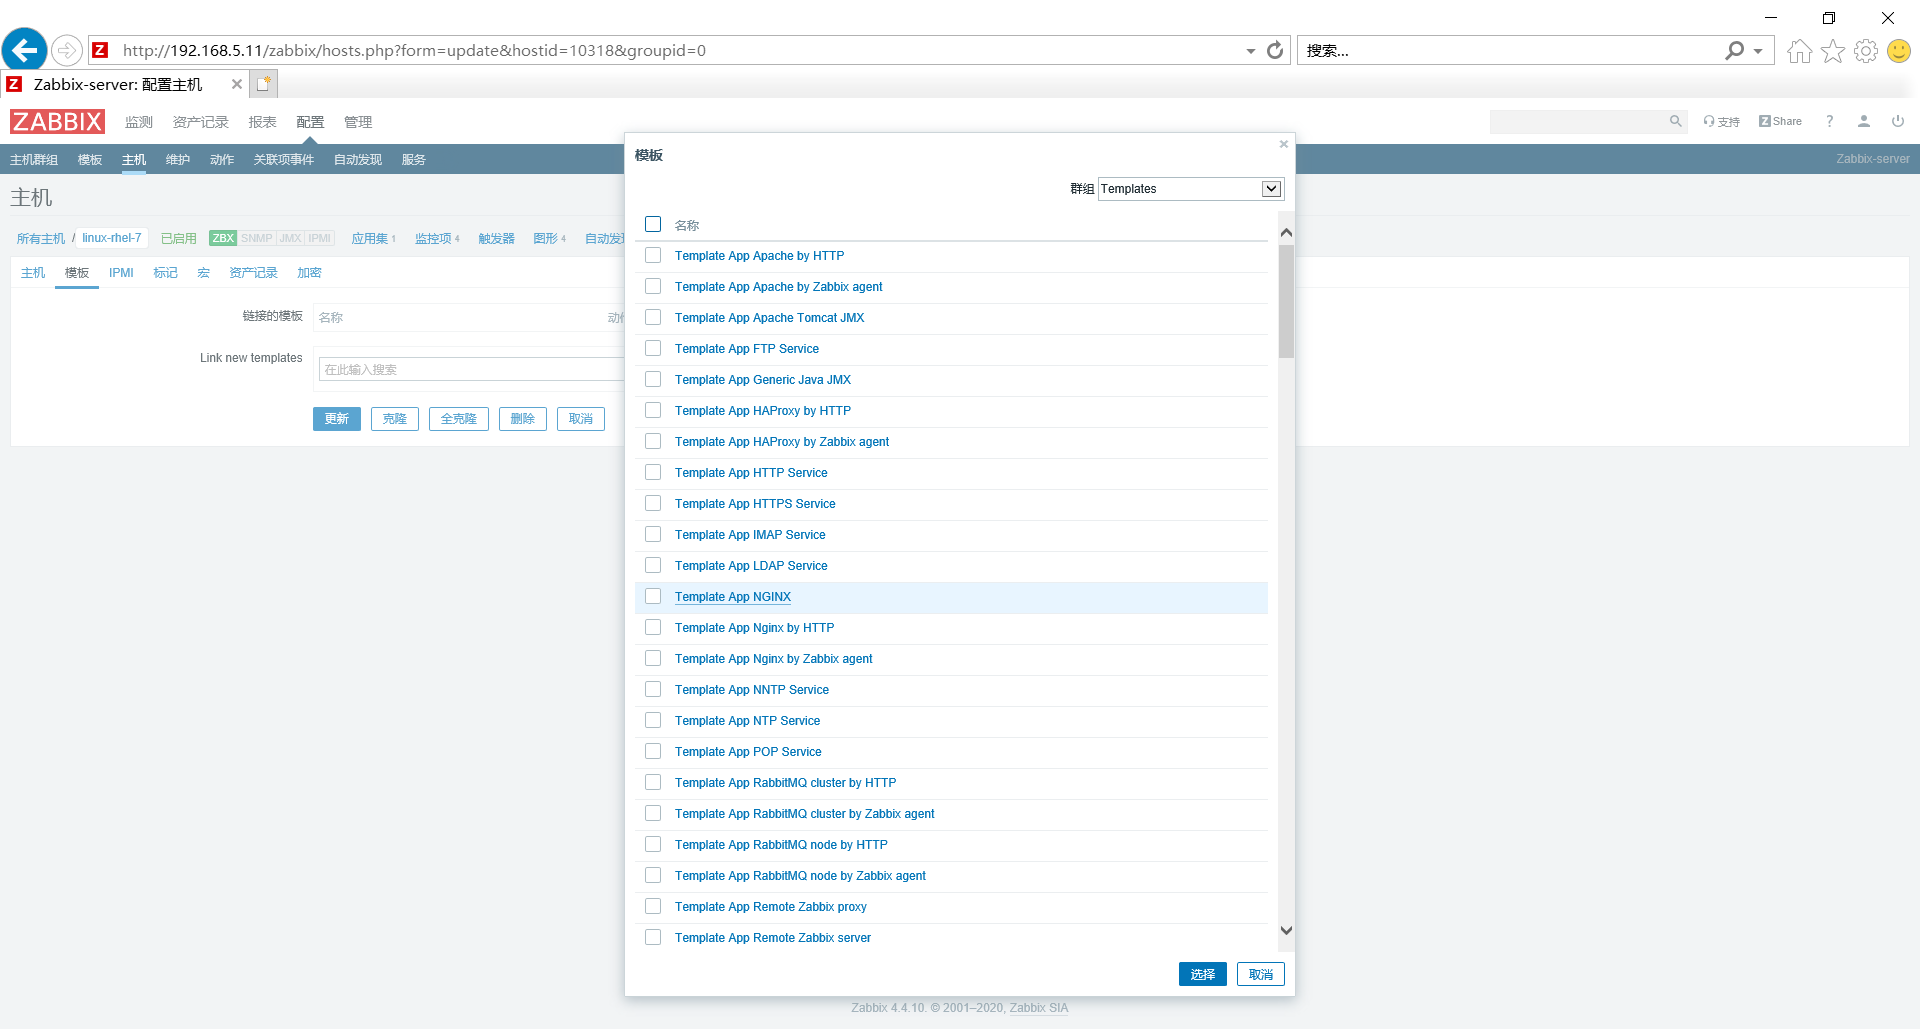Go to 自动发现 submenu

(358, 160)
